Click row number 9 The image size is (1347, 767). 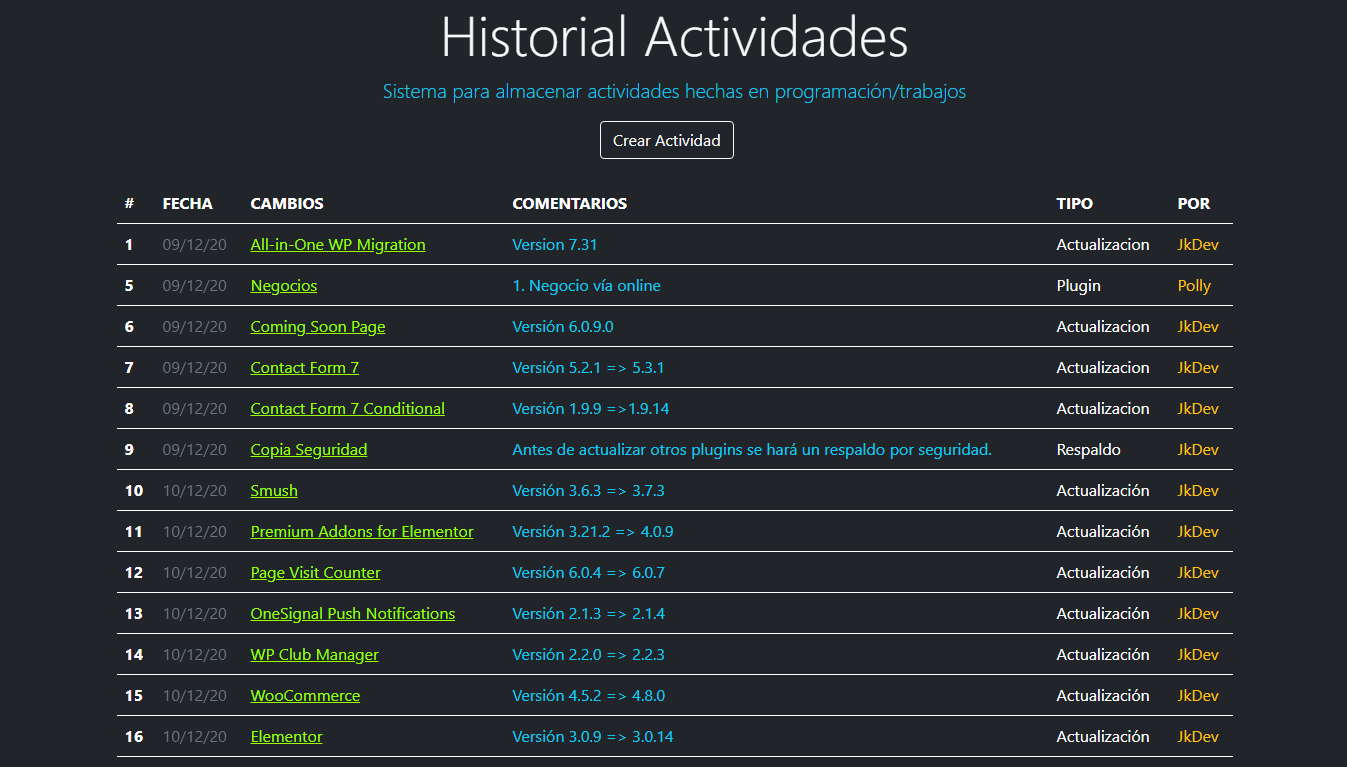tap(129, 450)
